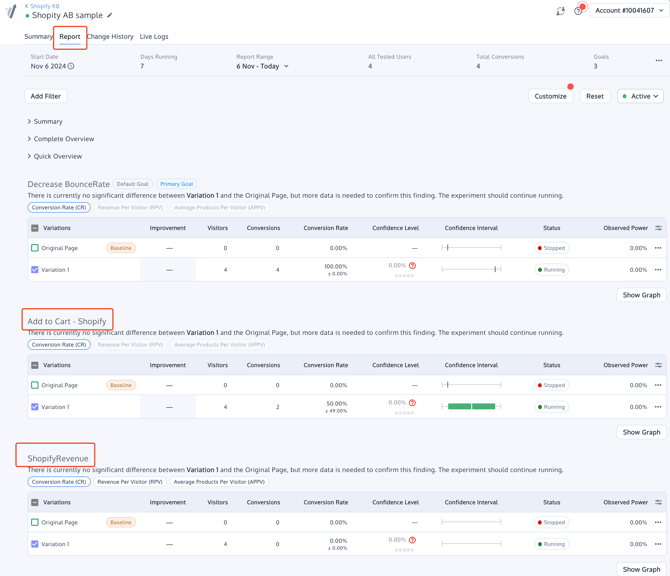The width and height of the screenshot is (670, 576).
Task: Click Variation 1 confidence interval in Decrease BounceRate
Action: coord(471,269)
